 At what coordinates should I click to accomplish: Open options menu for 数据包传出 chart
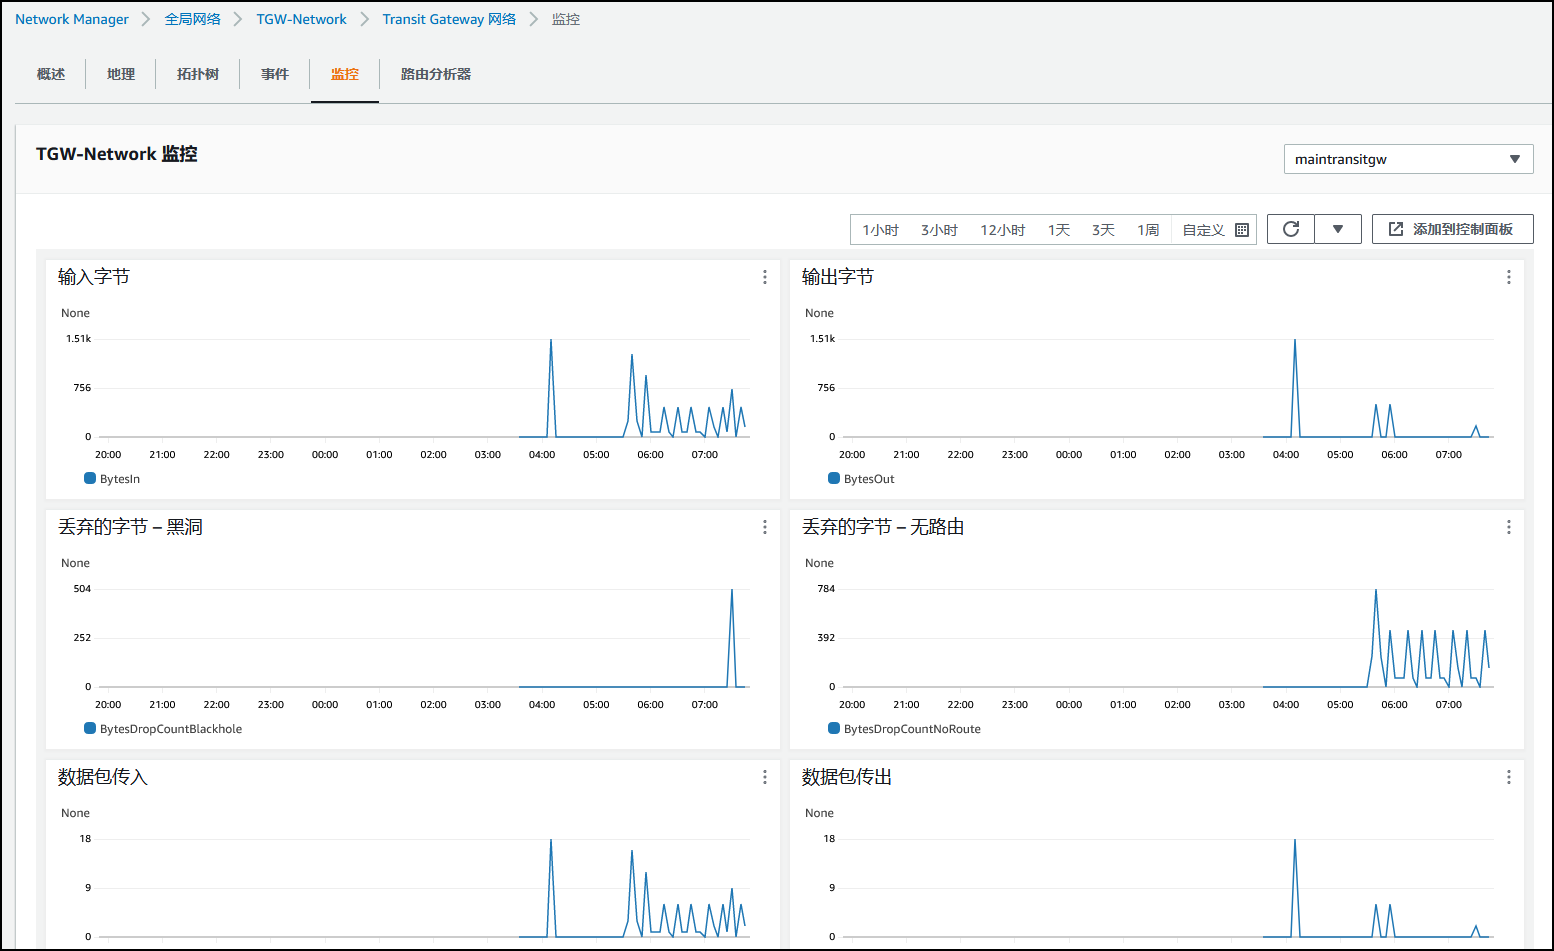tap(1509, 777)
